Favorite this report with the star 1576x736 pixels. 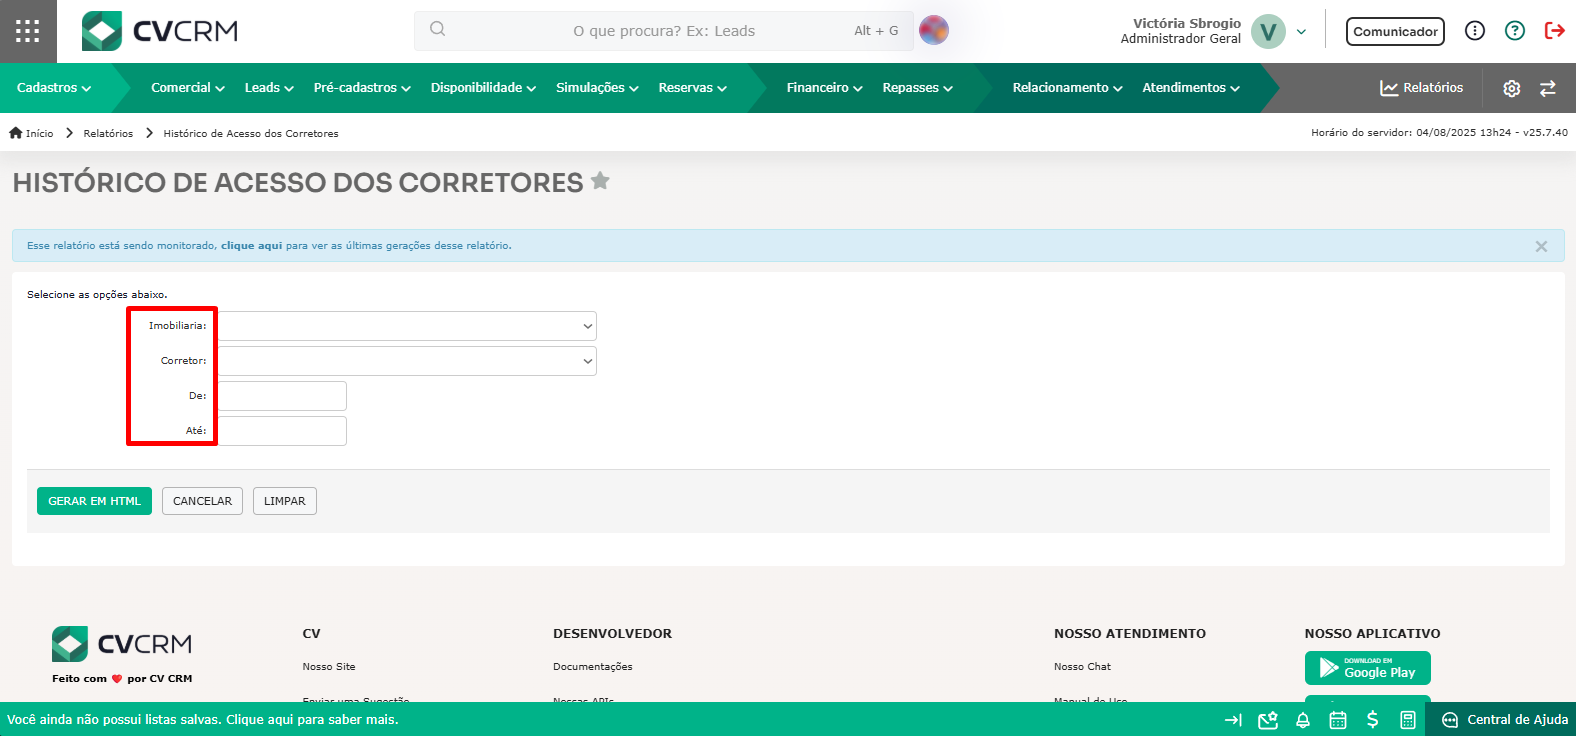tap(600, 181)
